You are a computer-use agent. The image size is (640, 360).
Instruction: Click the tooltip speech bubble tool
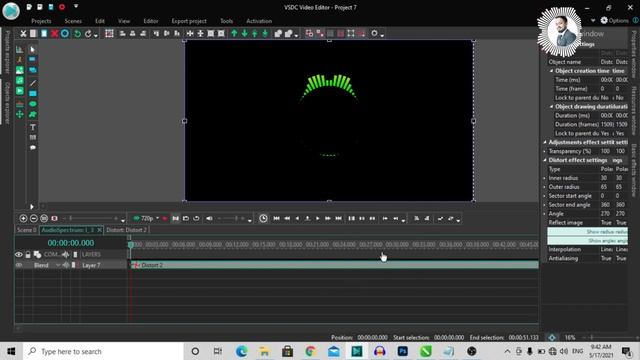[33, 148]
